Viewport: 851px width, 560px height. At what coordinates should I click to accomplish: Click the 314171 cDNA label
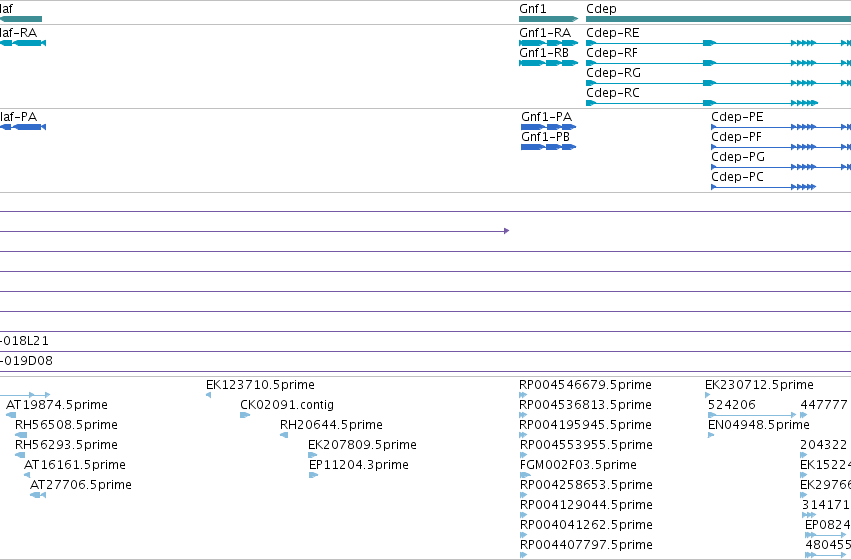825,506
